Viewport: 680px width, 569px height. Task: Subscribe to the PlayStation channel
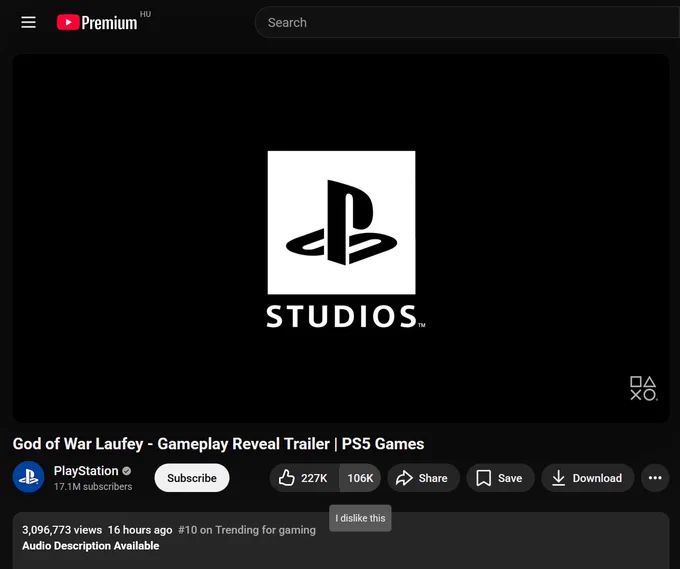[x=192, y=478]
